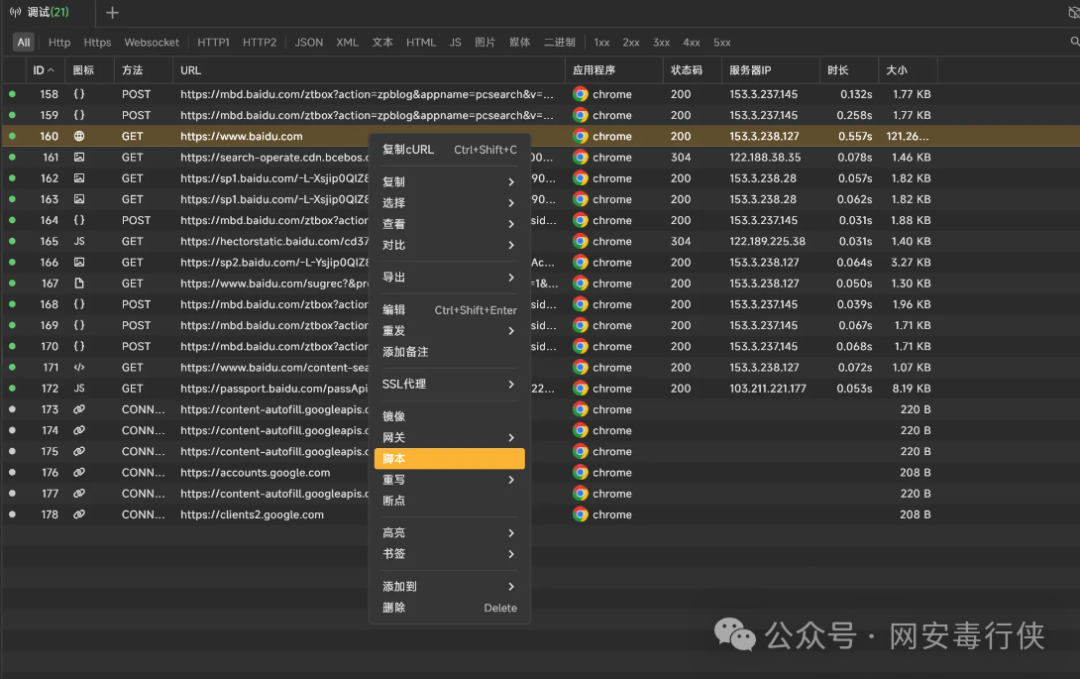Click the chrome icon in row 160
The height and width of the screenshot is (679, 1080).
click(x=581, y=136)
